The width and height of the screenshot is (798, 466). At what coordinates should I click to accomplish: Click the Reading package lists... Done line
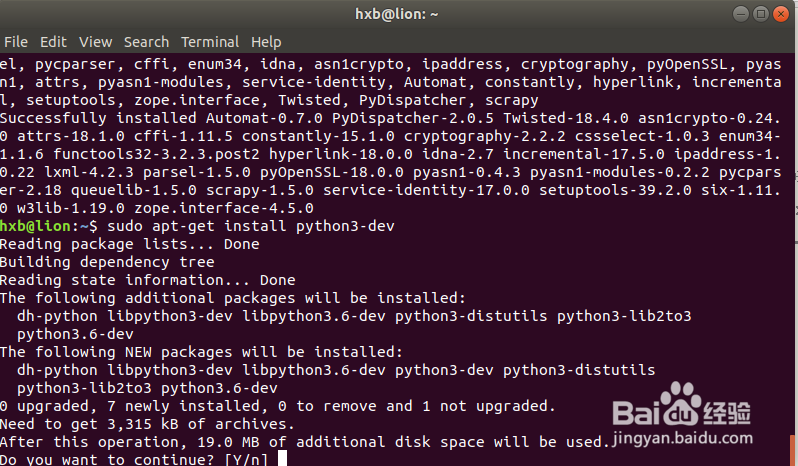[130, 244]
